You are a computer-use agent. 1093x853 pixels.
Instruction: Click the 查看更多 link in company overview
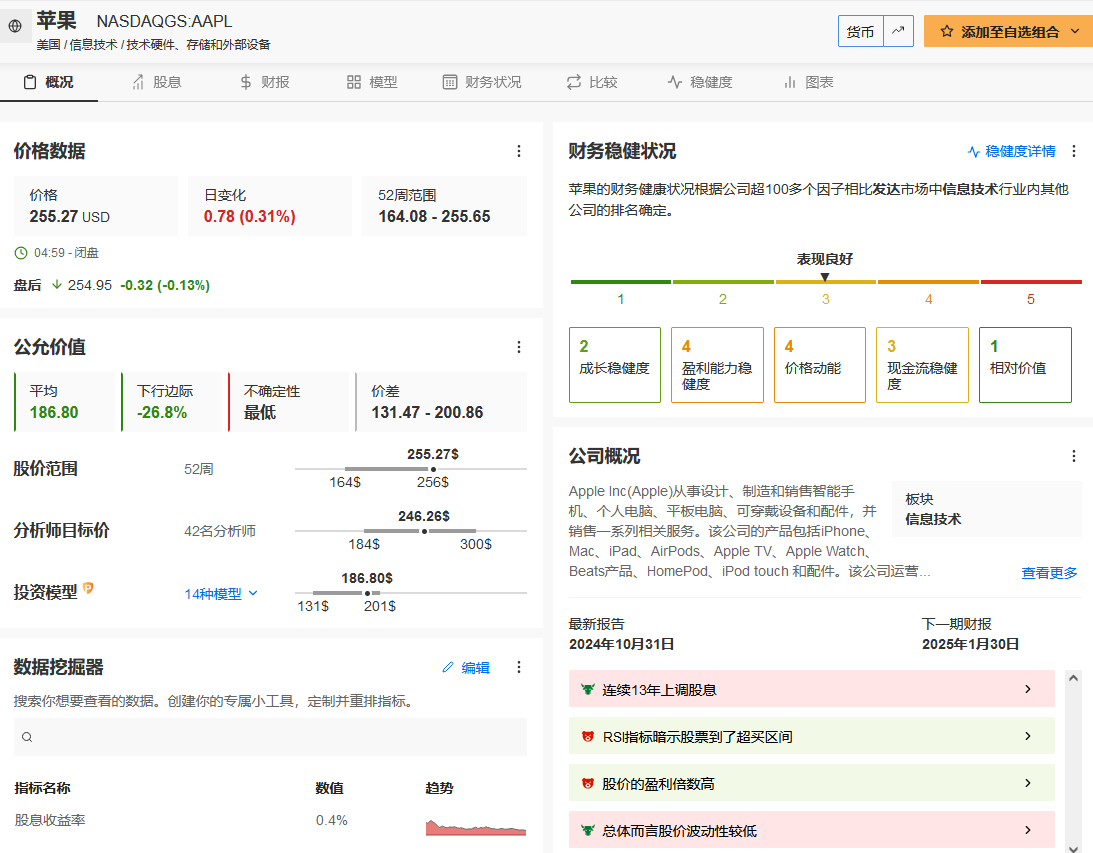click(1049, 573)
